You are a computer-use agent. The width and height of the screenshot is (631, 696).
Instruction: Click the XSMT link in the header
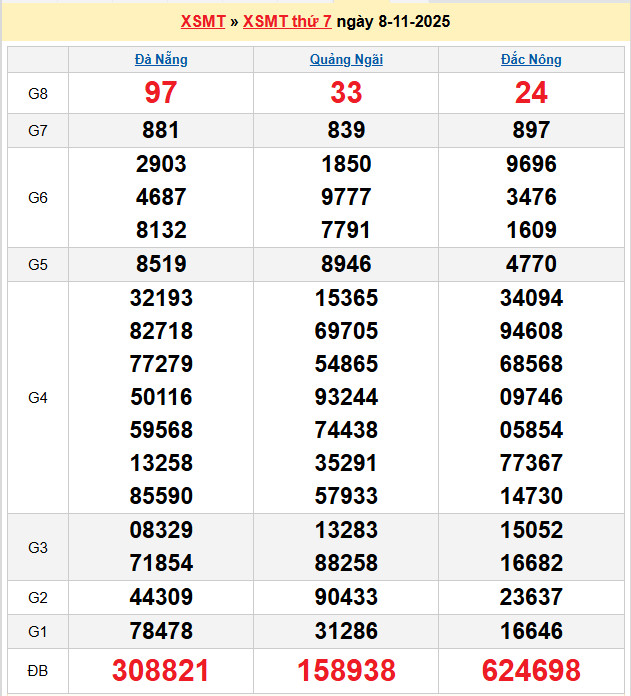pyautogui.click(x=203, y=21)
